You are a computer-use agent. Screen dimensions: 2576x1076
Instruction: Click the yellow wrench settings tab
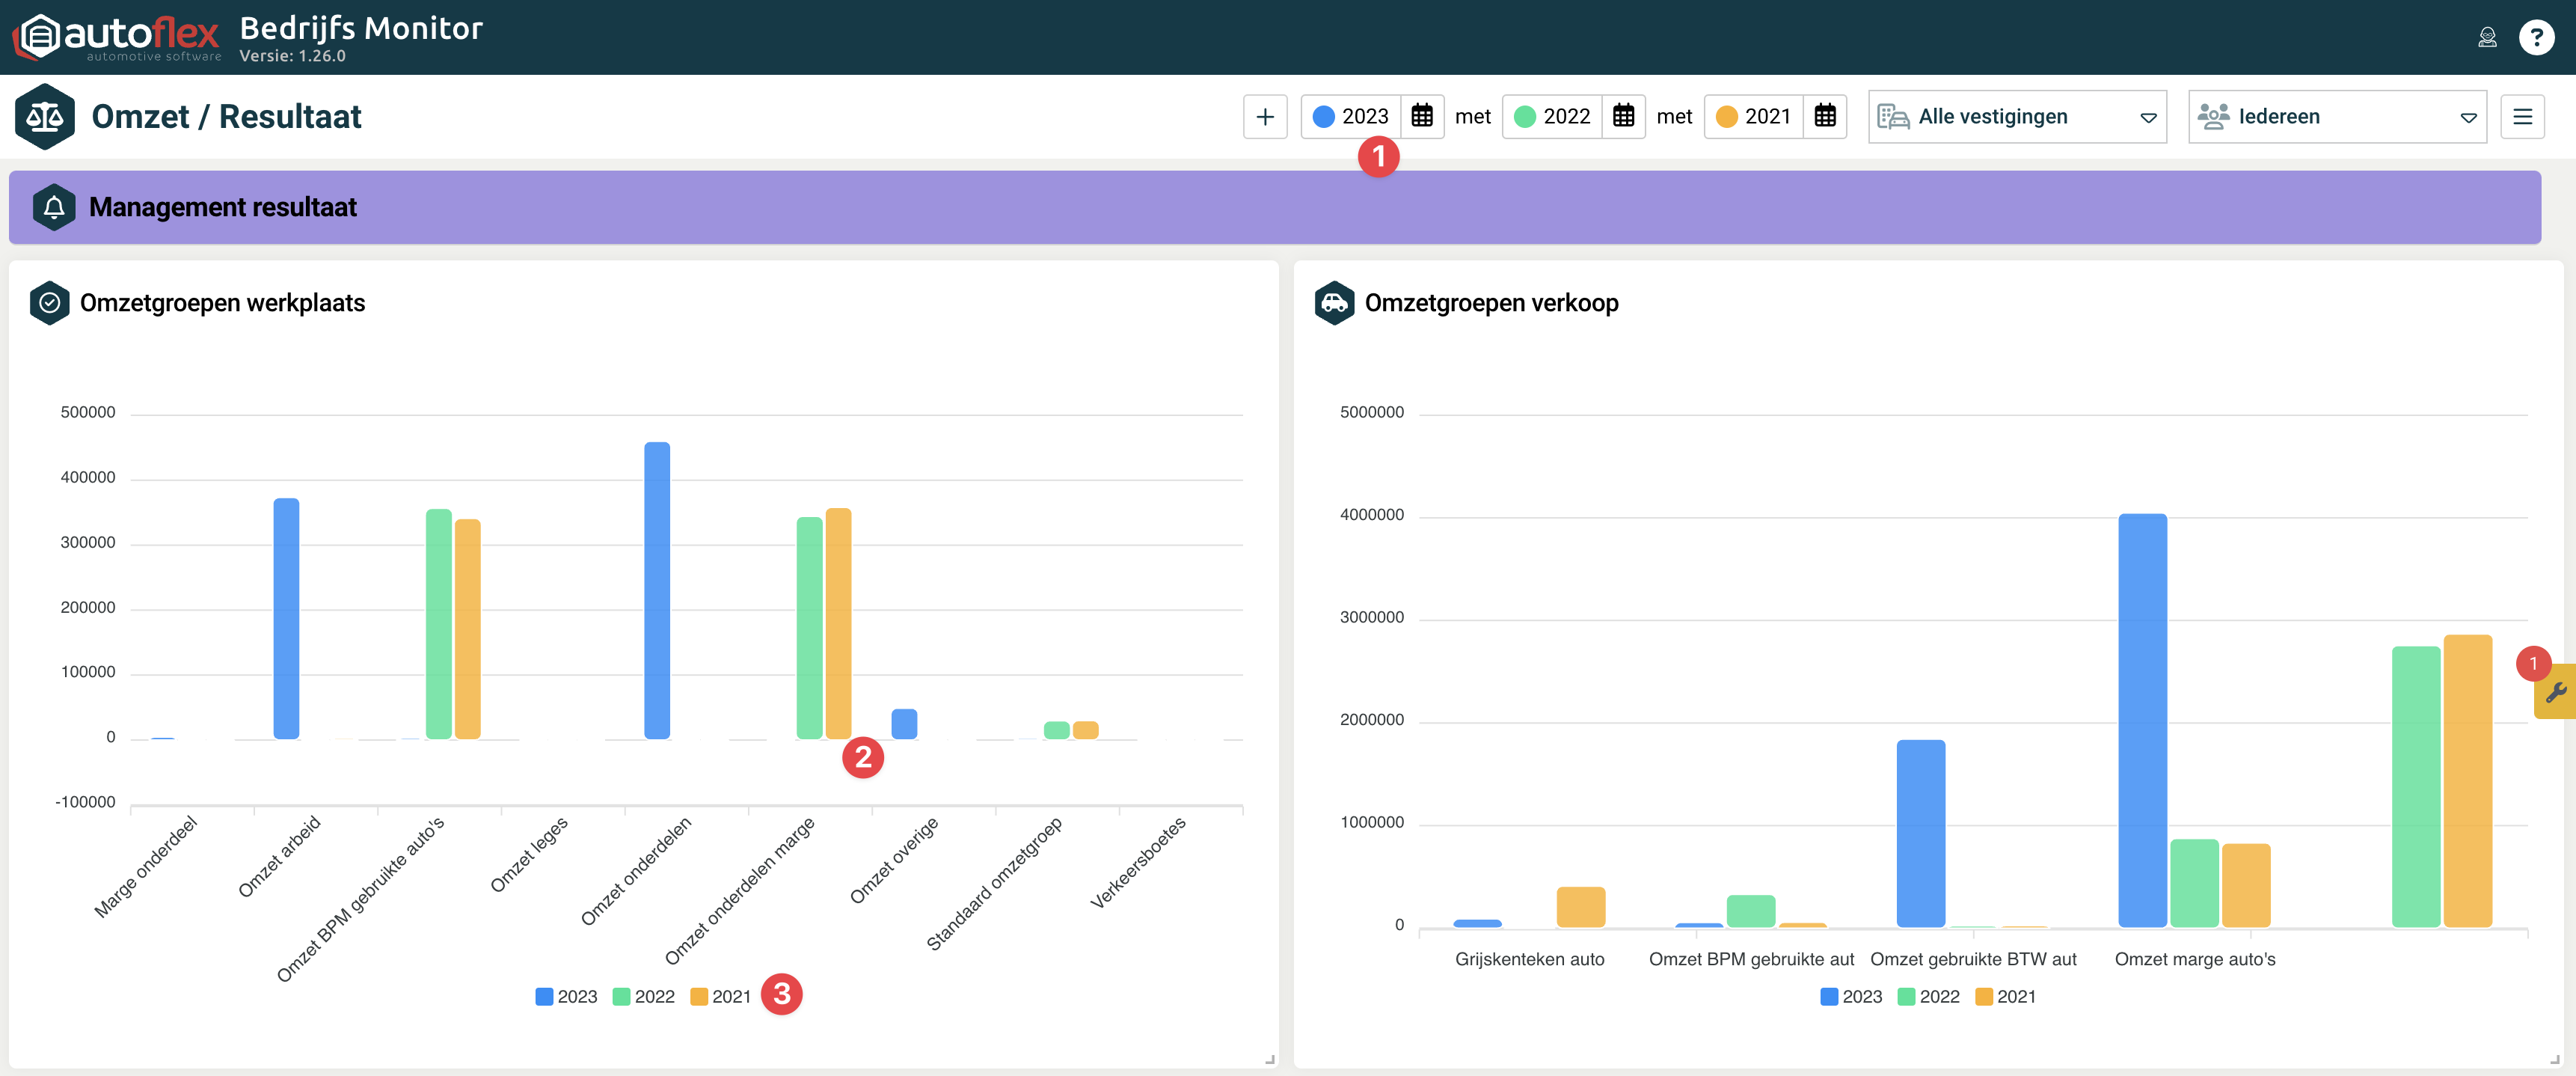2556,692
